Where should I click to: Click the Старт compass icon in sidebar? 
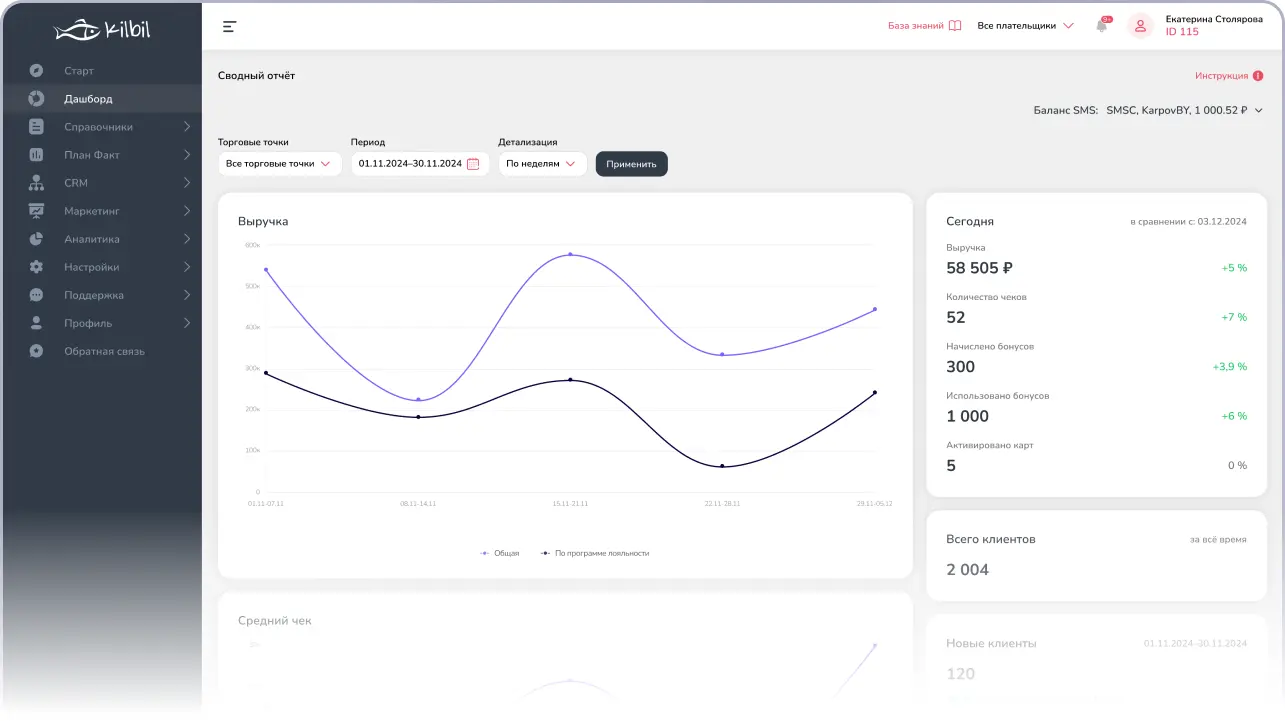[x=37, y=71]
